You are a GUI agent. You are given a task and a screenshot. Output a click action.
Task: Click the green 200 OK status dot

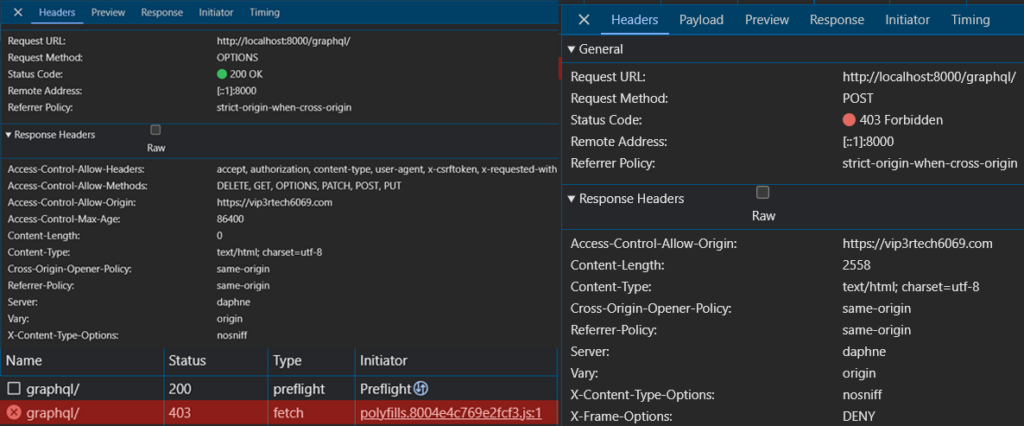pyautogui.click(x=222, y=74)
